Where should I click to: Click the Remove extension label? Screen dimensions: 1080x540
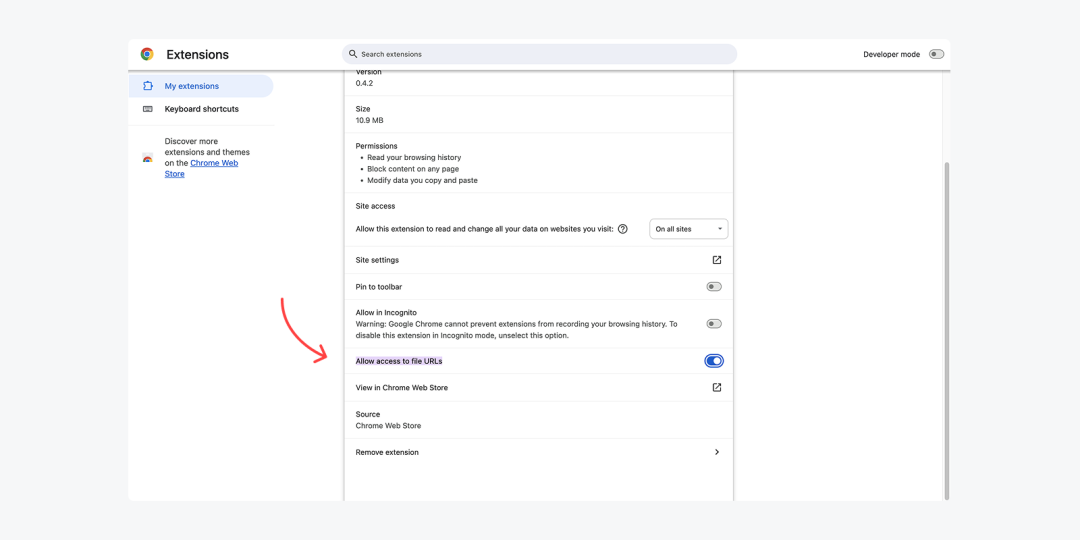tap(387, 452)
